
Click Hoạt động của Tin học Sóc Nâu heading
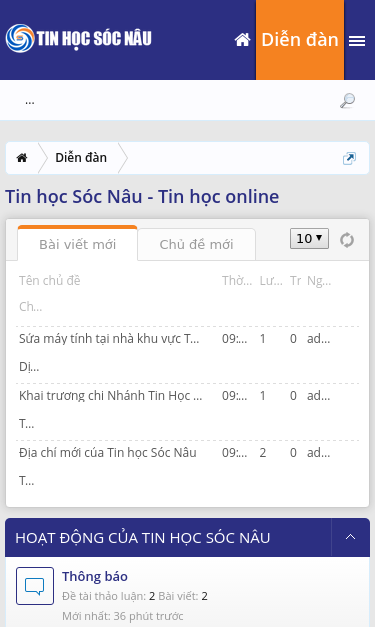click(x=143, y=537)
